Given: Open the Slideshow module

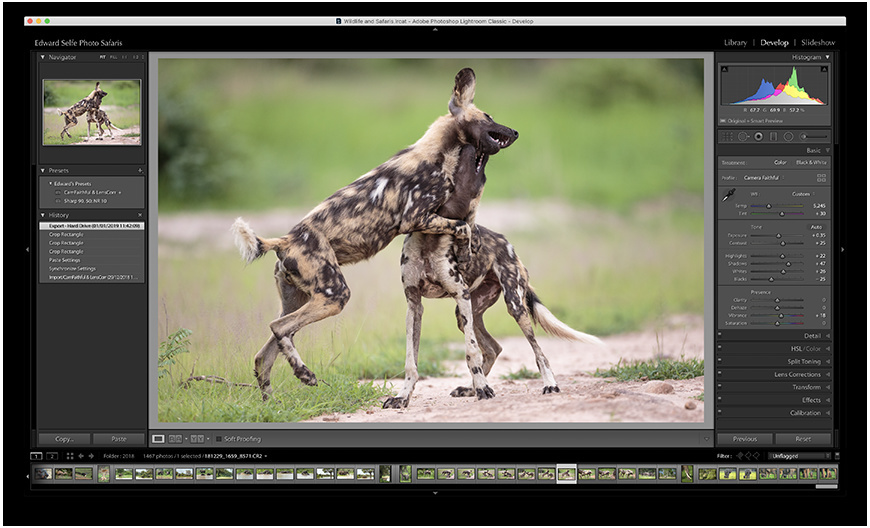Looking at the screenshot, I should point(817,43).
